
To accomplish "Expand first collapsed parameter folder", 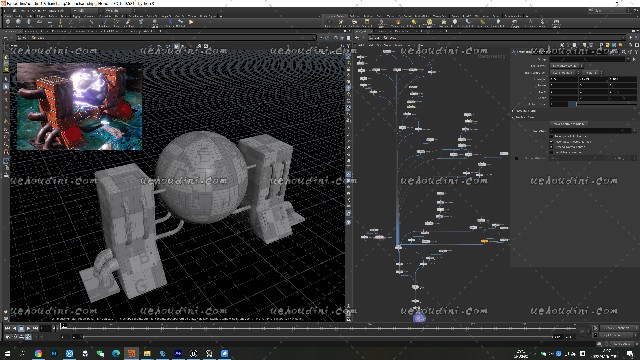I will click(513, 111).
